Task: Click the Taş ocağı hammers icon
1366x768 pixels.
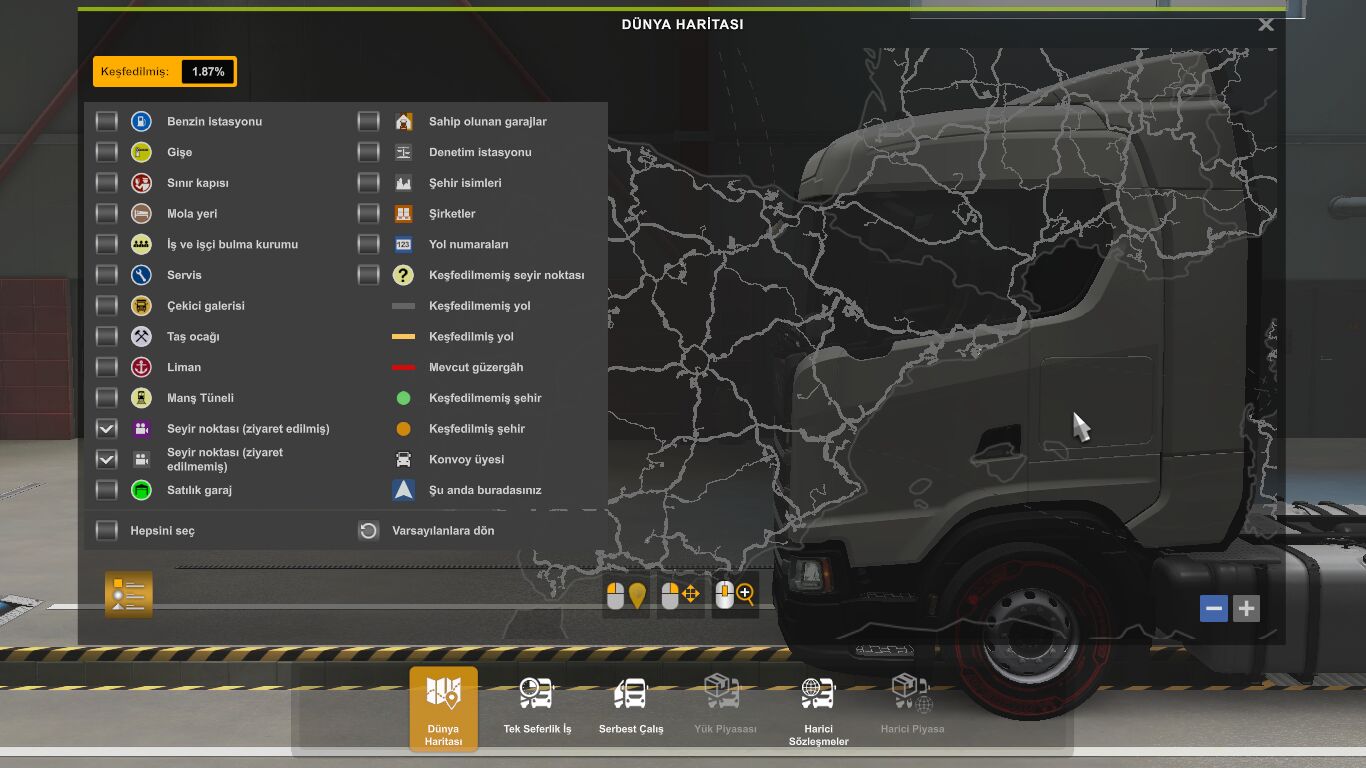Action: (x=141, y=336)
